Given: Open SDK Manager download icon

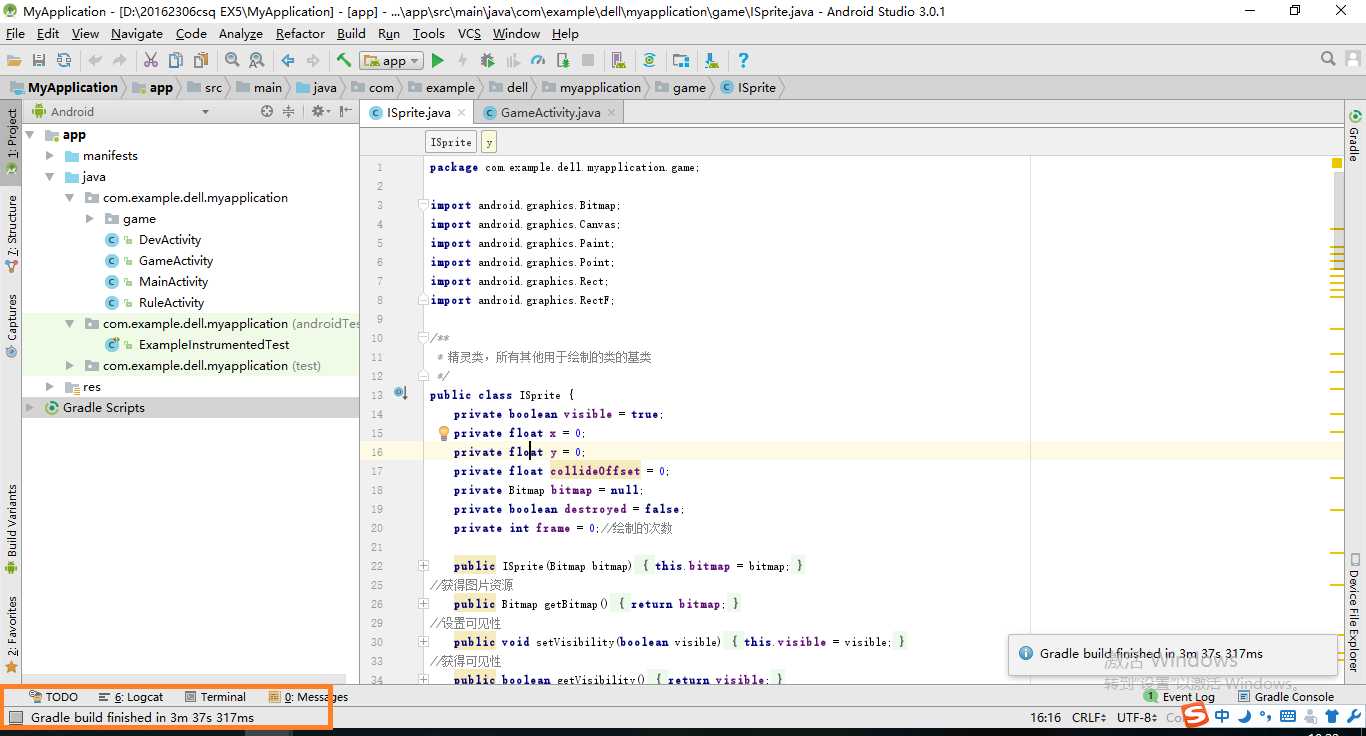Looking at the screenshot, I should coord(711,61).
